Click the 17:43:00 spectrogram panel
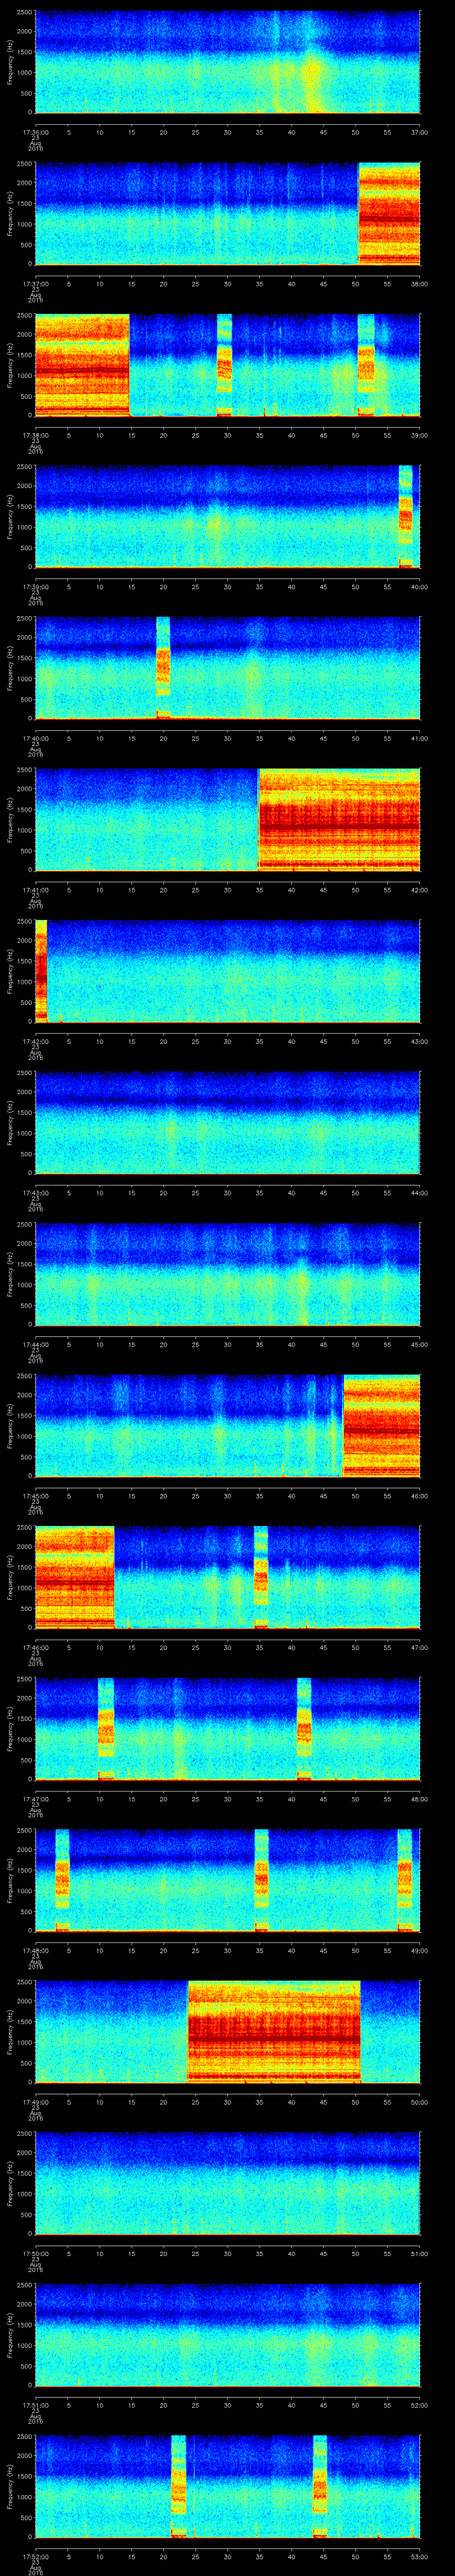455x2576 pixels. click(227, 1122)
